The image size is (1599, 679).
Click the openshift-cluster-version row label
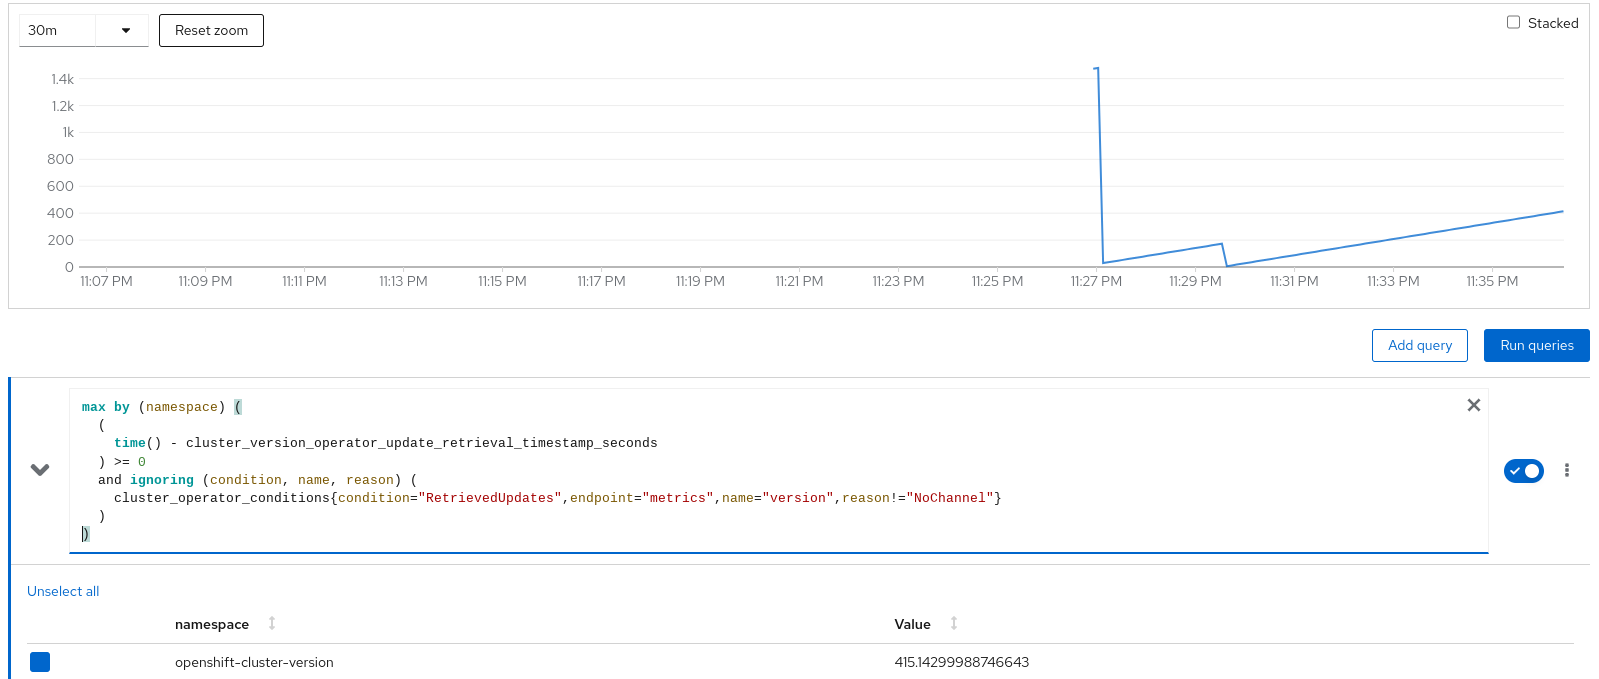[x=254, y=662]
